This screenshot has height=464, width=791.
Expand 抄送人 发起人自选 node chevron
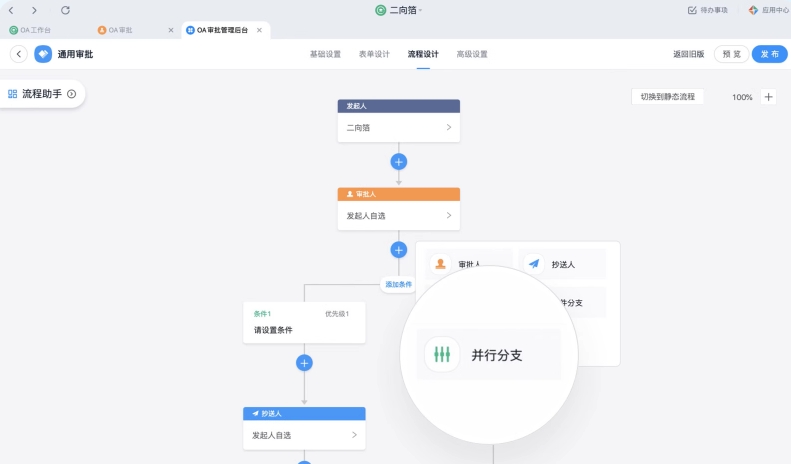click(x=354, y=435)
